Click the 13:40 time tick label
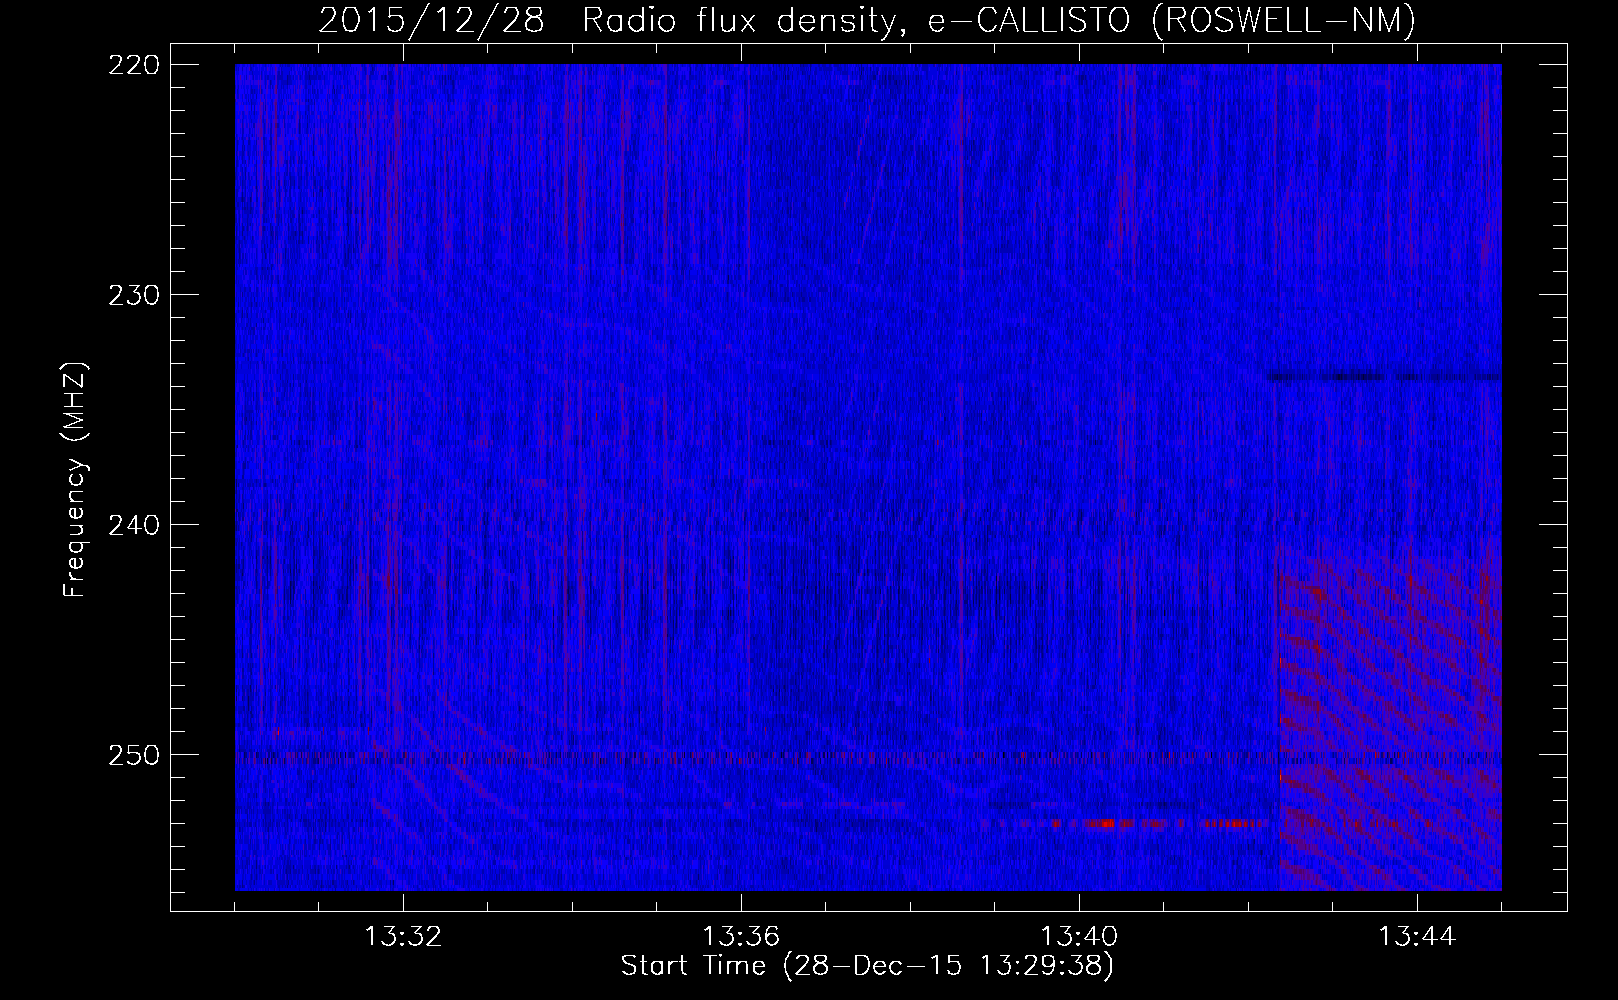 [1079, 937]
